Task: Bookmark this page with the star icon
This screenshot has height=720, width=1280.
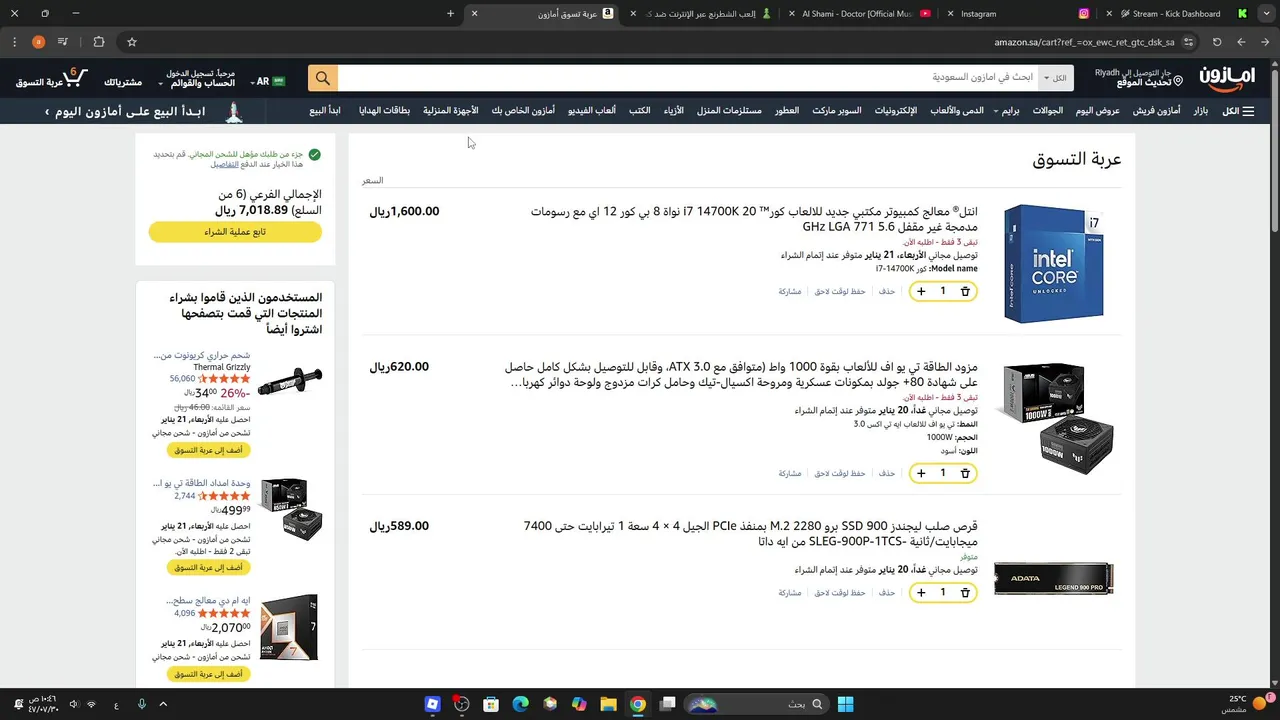Action: (131, 42)
